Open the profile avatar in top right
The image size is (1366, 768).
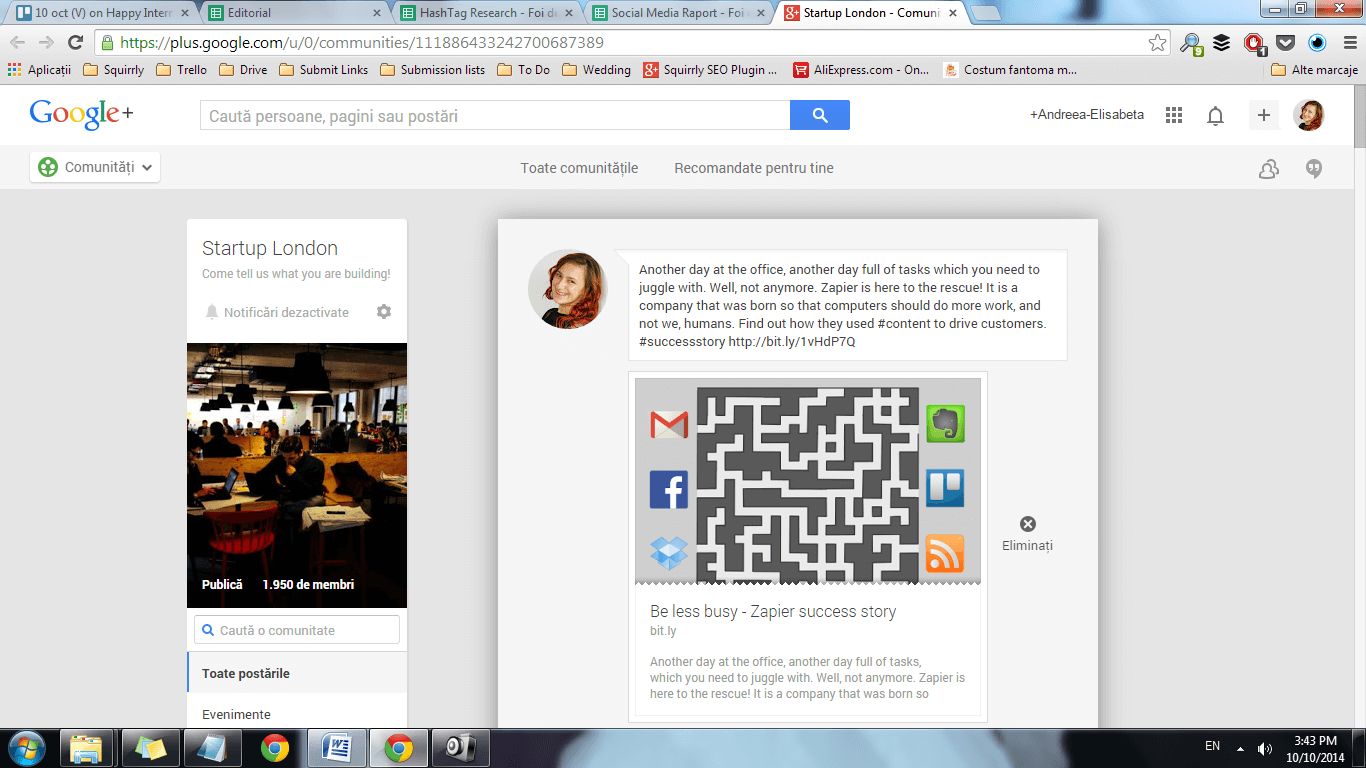(1309, 115)
